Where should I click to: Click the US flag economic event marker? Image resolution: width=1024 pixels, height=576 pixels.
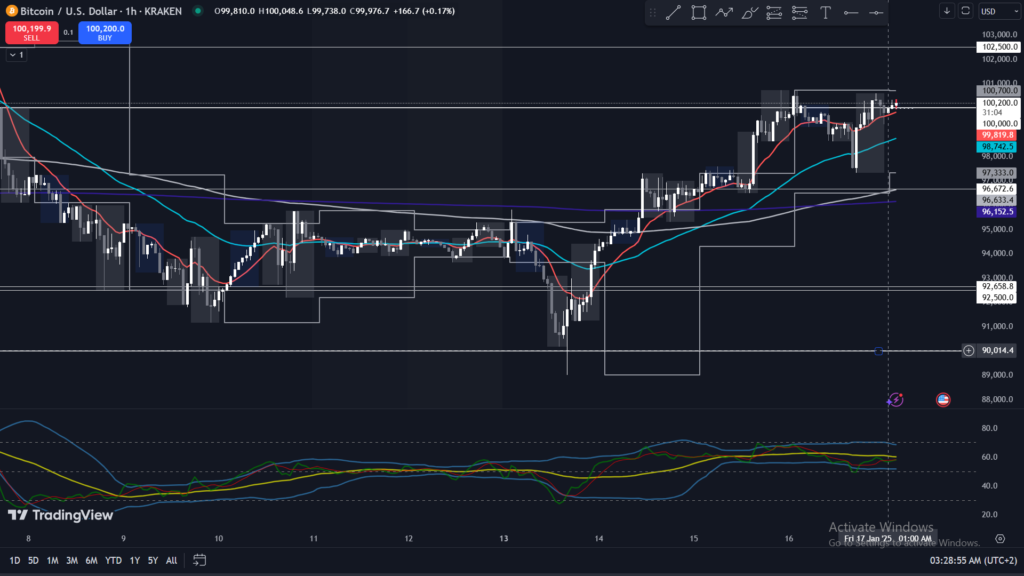942,399
